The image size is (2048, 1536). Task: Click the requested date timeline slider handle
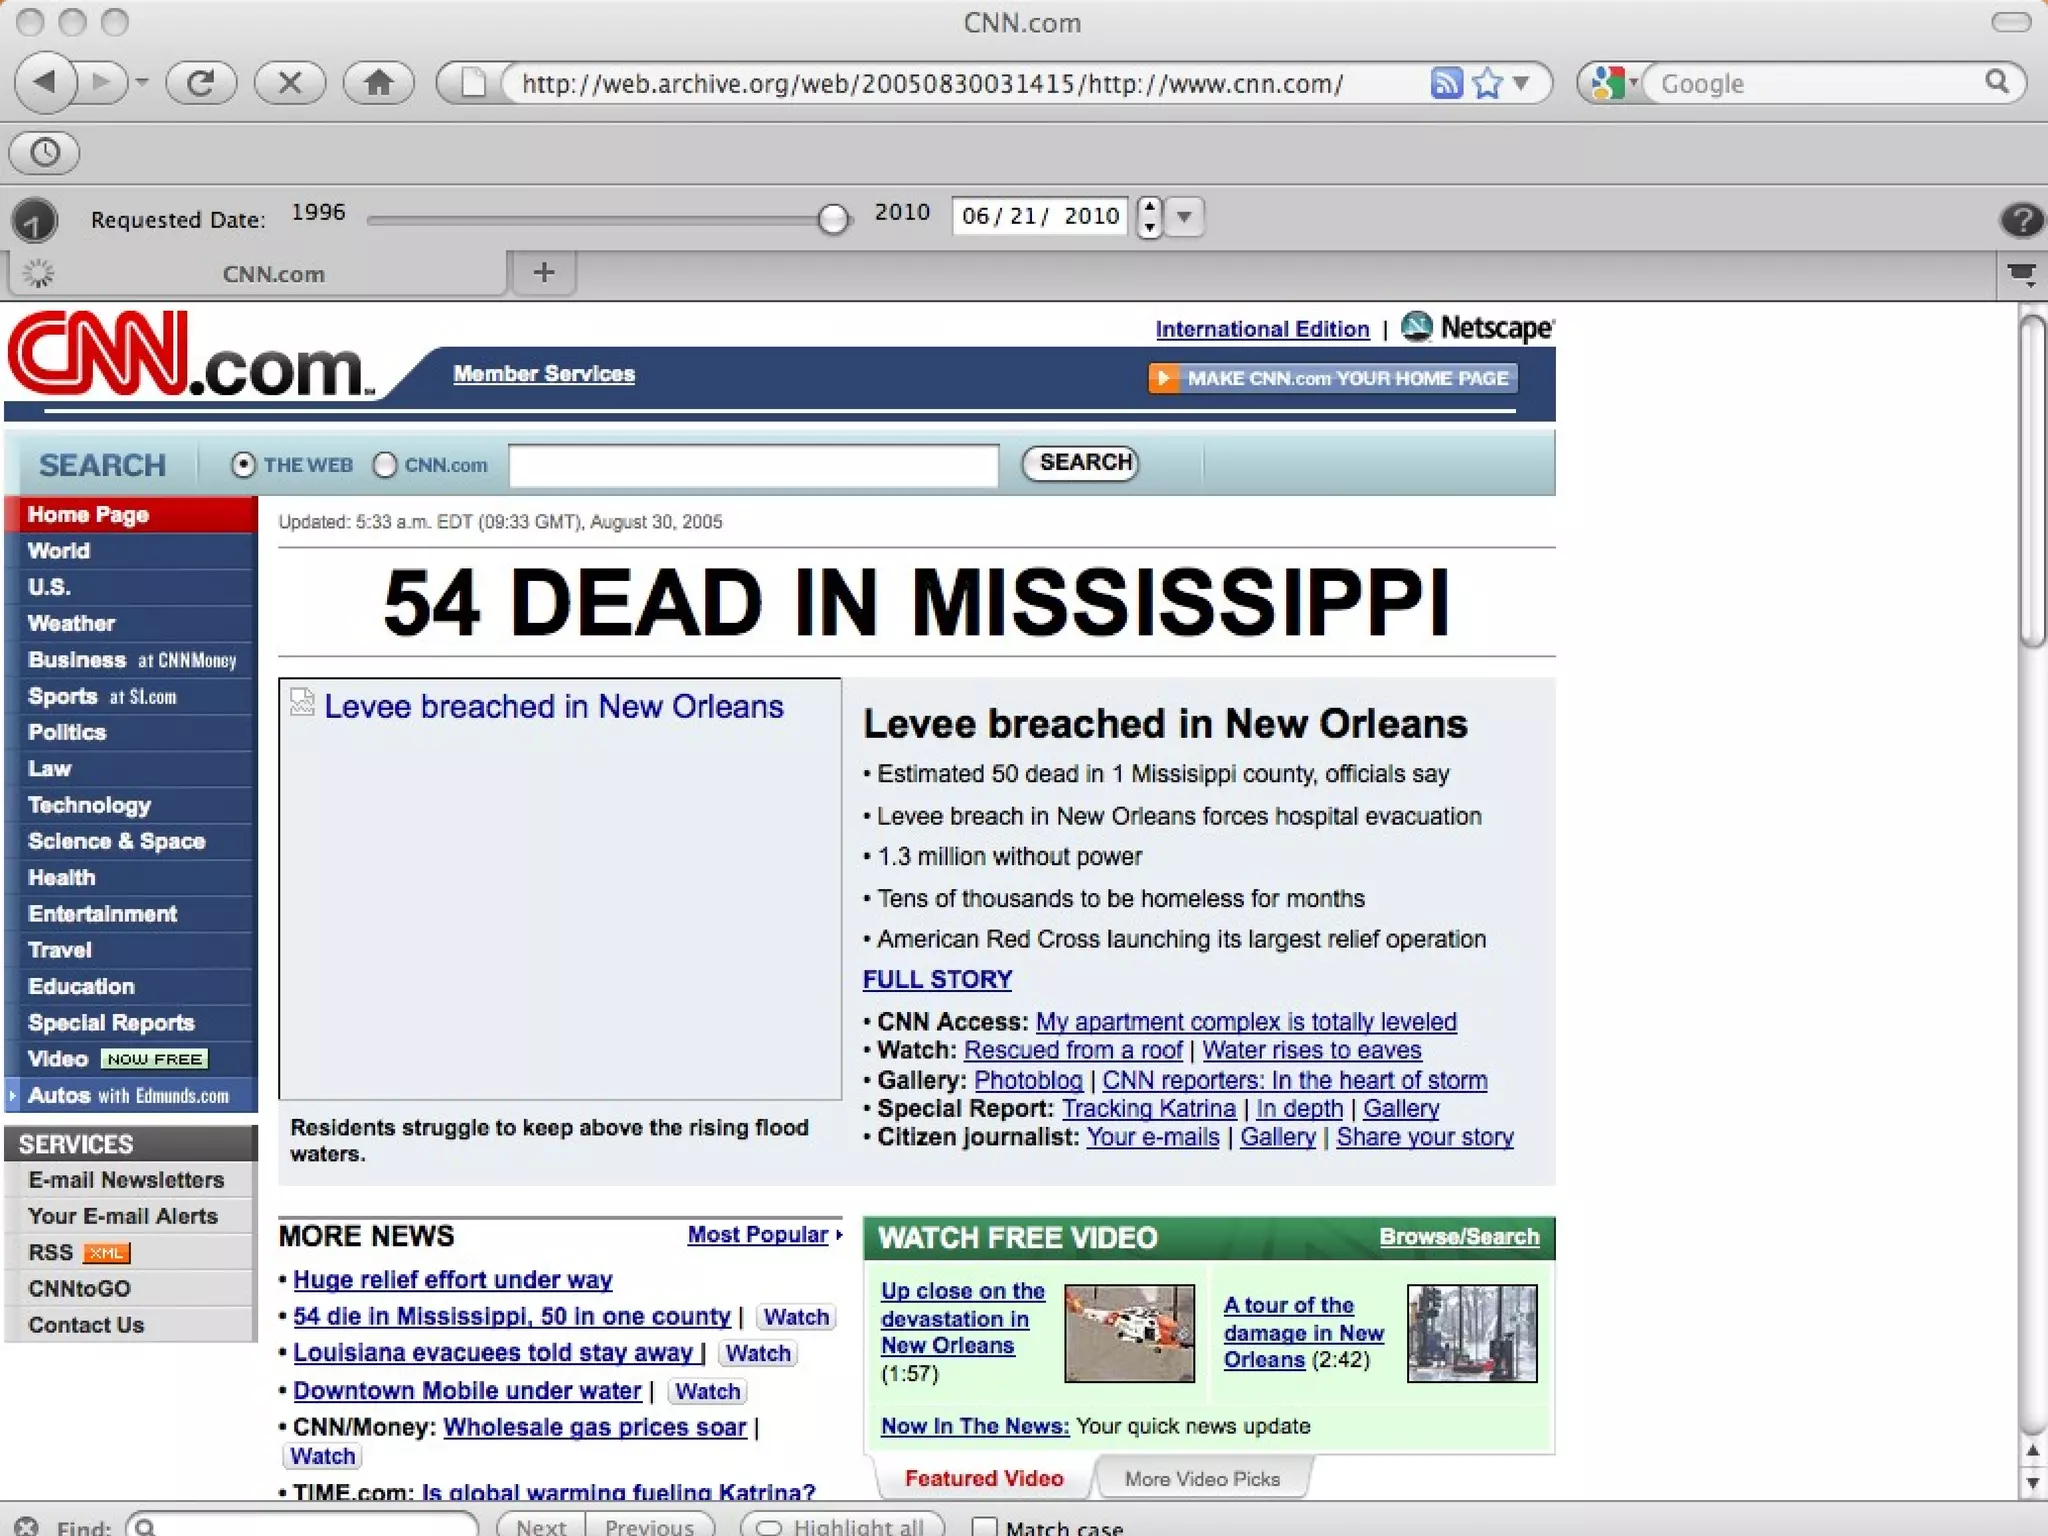(x=832, y=218)
